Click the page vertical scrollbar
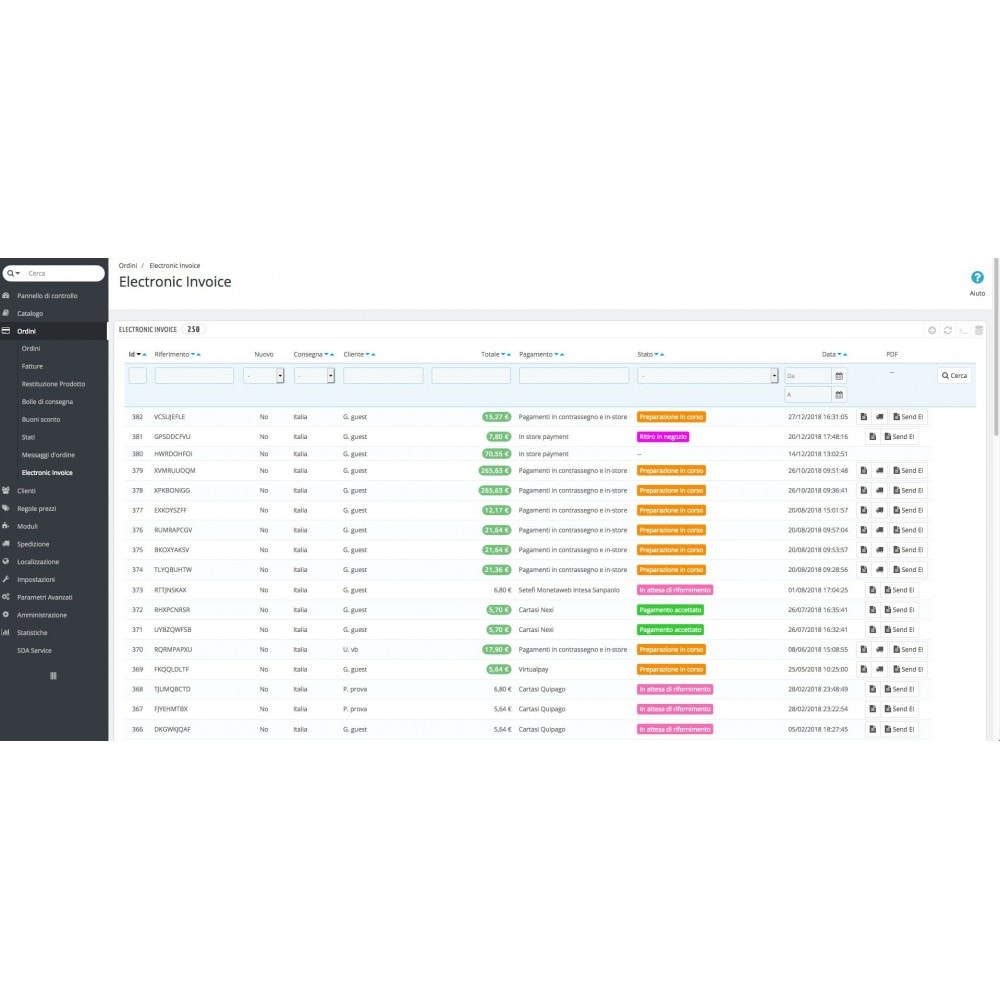This screenshot has width=1000, height=1000. 996,348
